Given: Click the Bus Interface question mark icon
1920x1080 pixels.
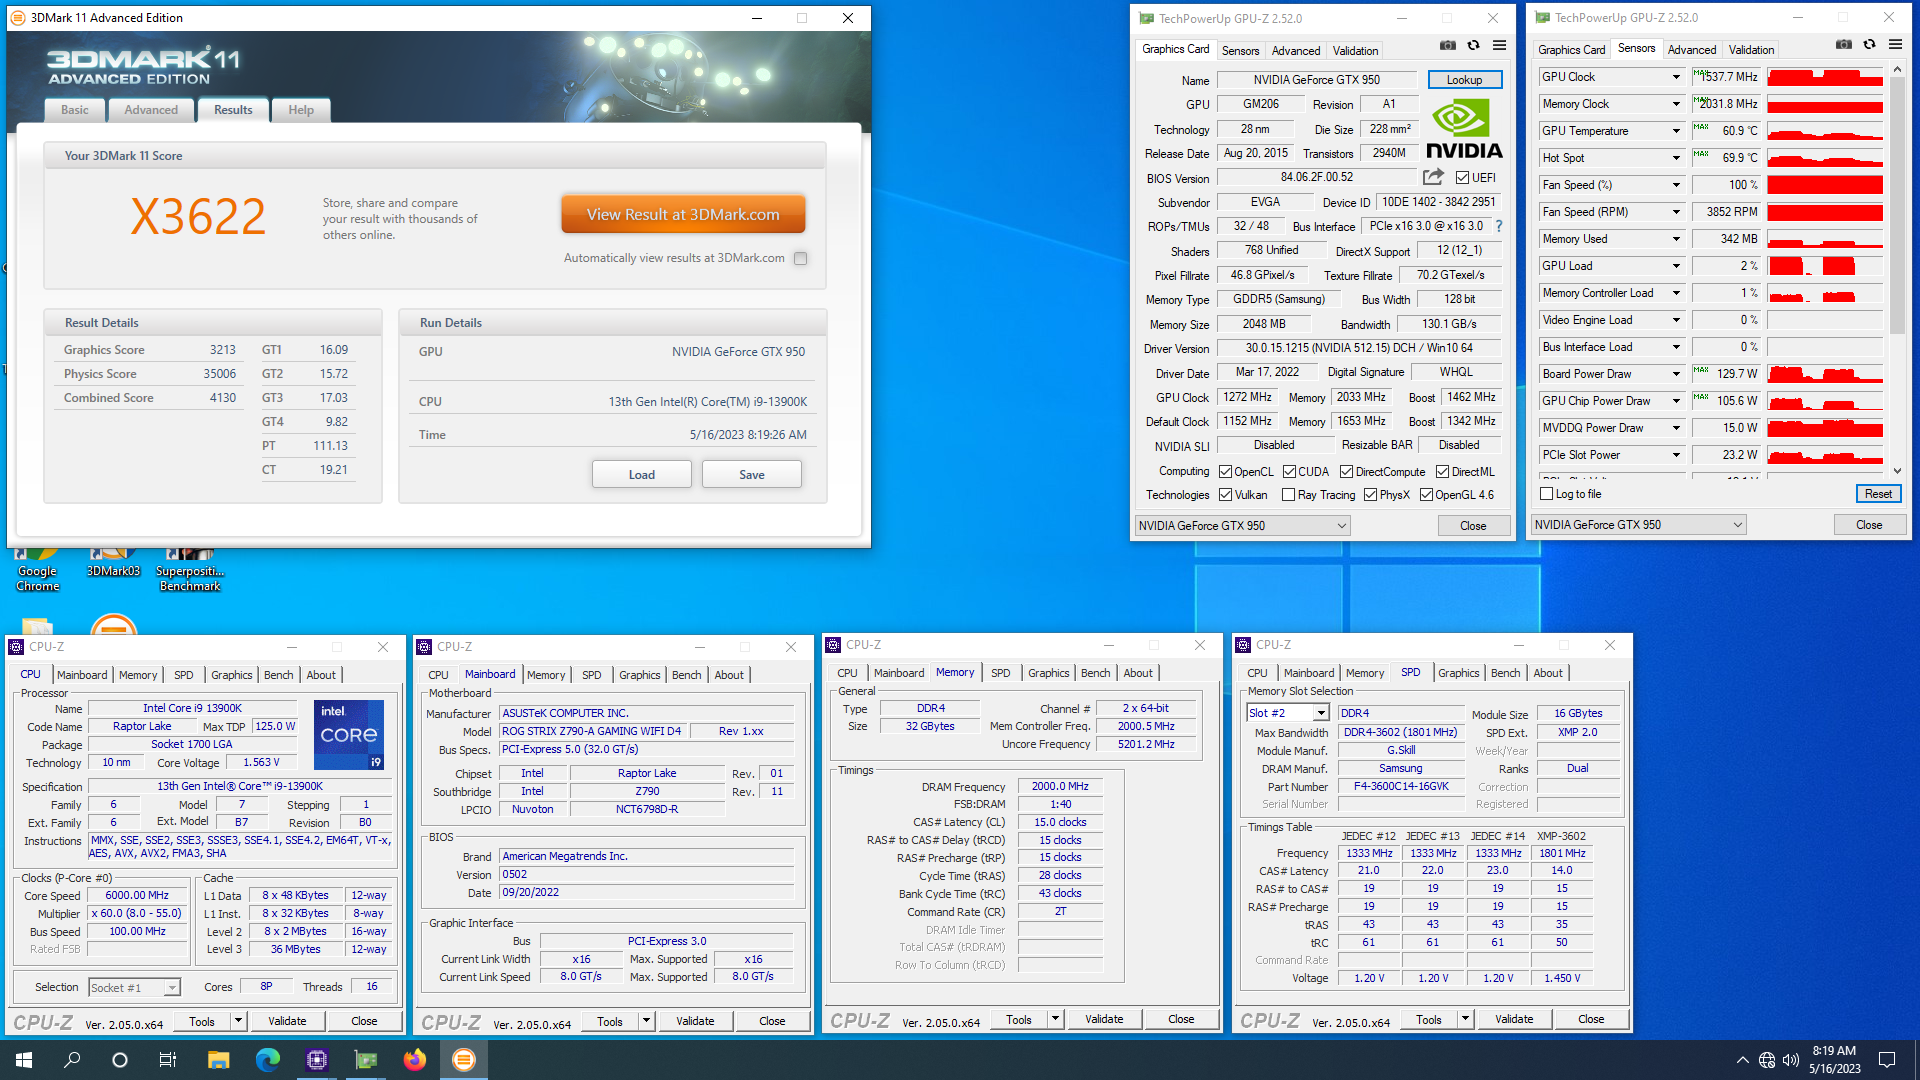Looking at the screenshot, I should [1498, 226].
